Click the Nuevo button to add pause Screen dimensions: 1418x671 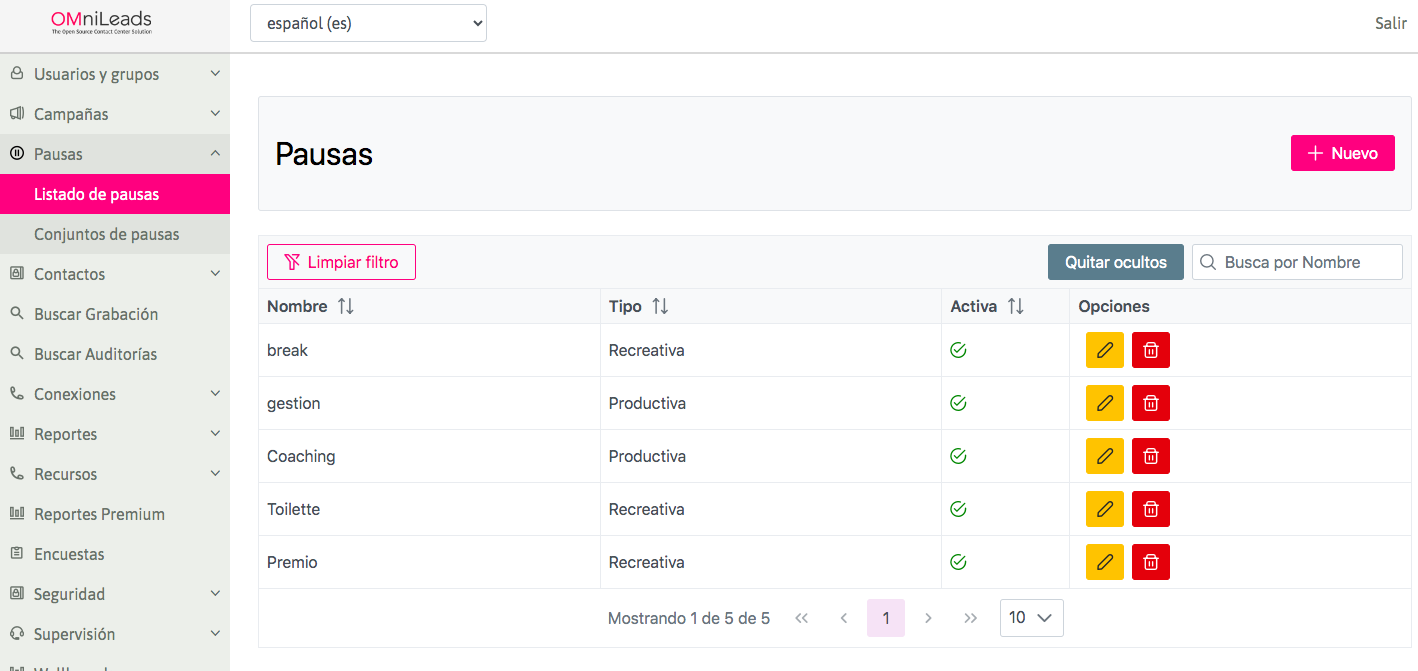point(1342,153)
